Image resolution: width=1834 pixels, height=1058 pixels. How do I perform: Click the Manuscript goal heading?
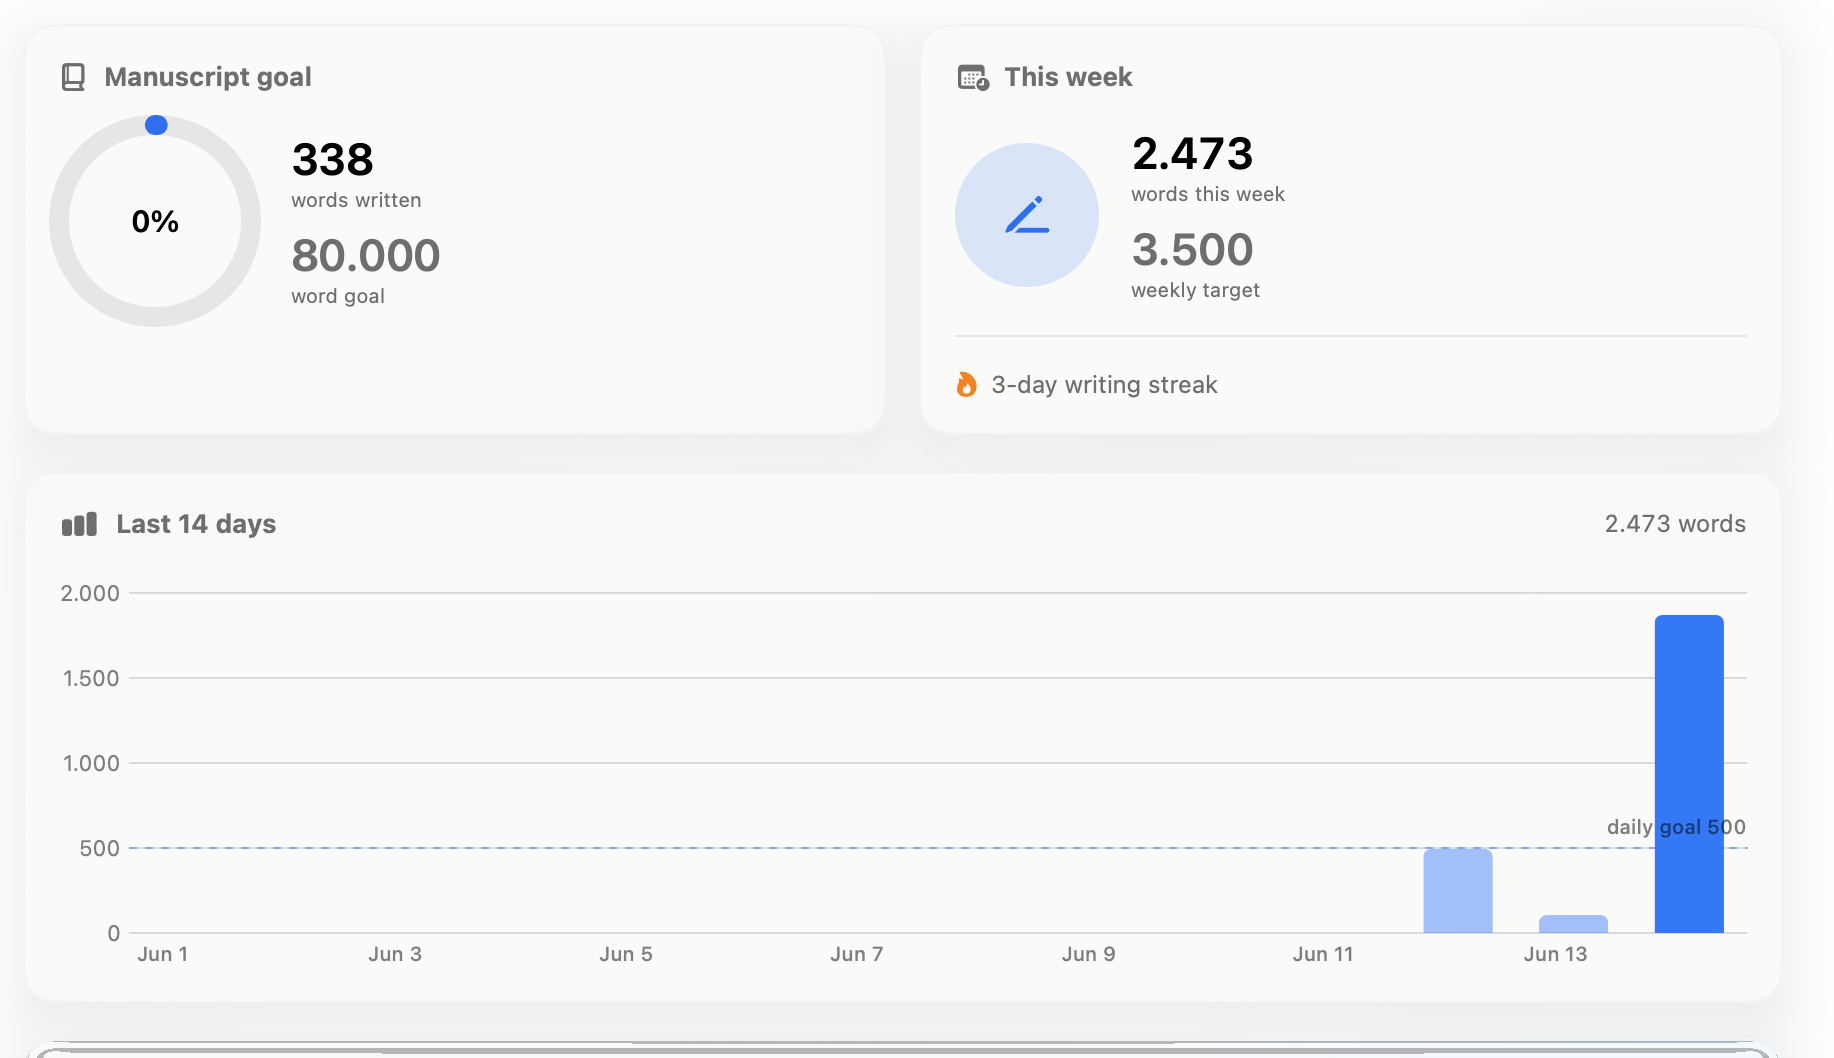[208, 77]
